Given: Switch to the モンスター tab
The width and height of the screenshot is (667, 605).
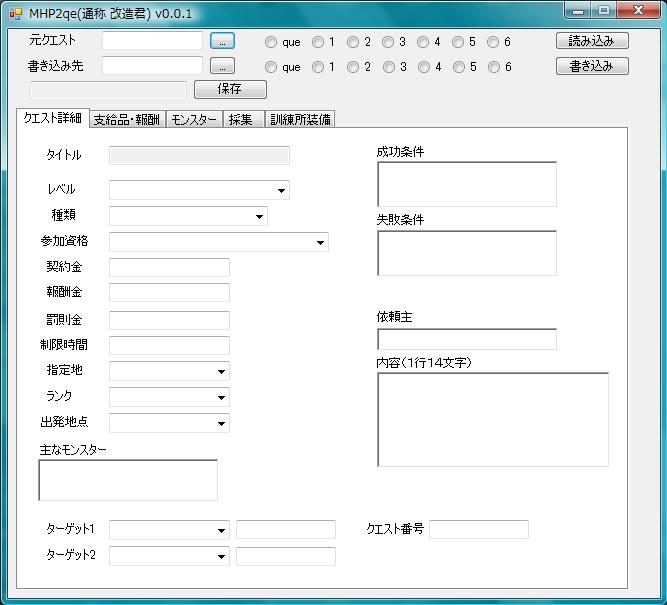Looking at the screenshot, I should click(x=194, y=119).
